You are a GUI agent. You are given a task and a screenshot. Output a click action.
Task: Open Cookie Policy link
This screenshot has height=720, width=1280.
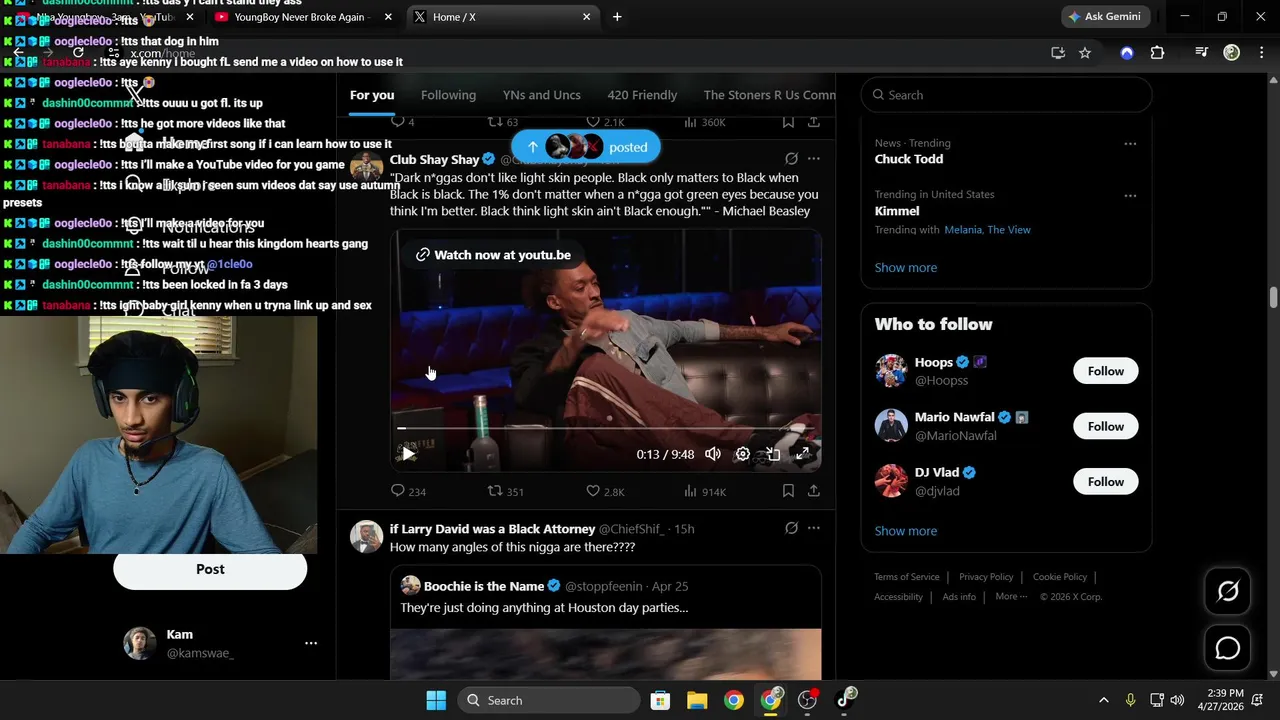(x=1060, y=577)
